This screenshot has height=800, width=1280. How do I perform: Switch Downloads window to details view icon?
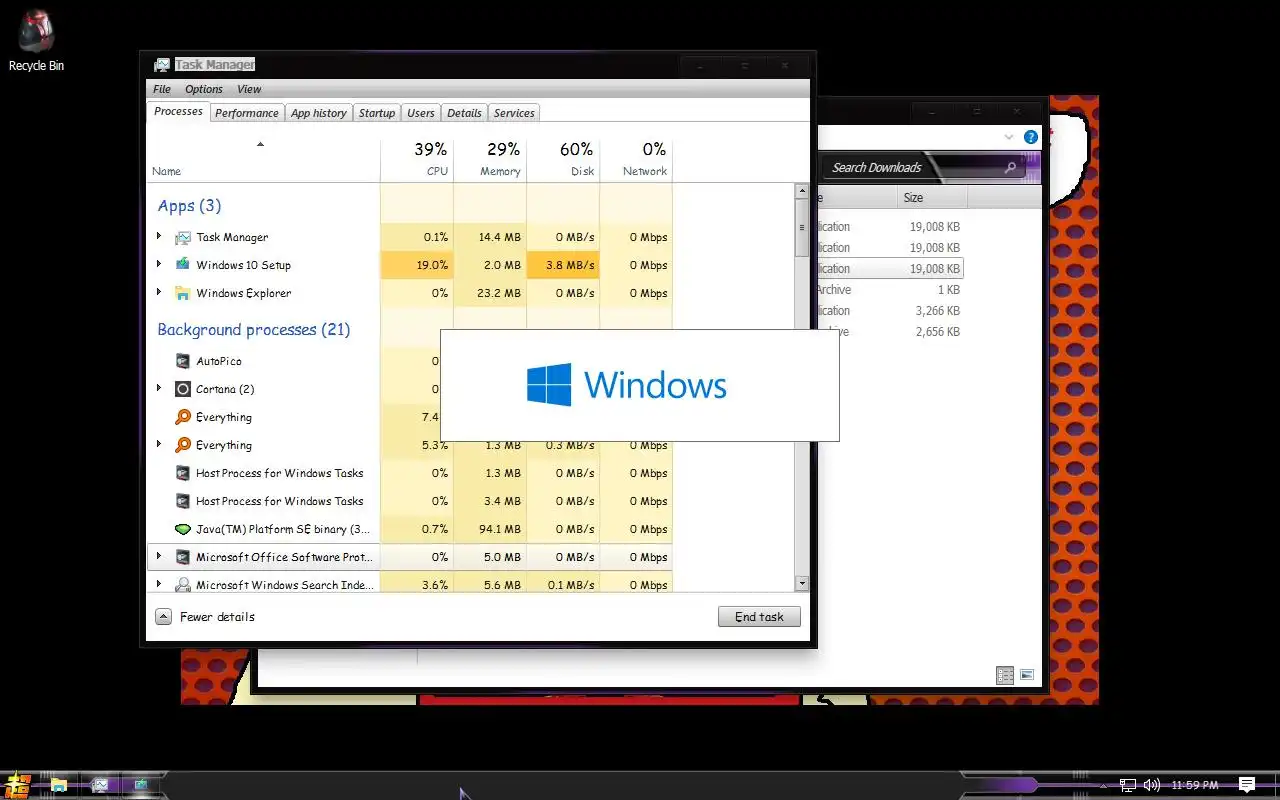click(1005, 676)
